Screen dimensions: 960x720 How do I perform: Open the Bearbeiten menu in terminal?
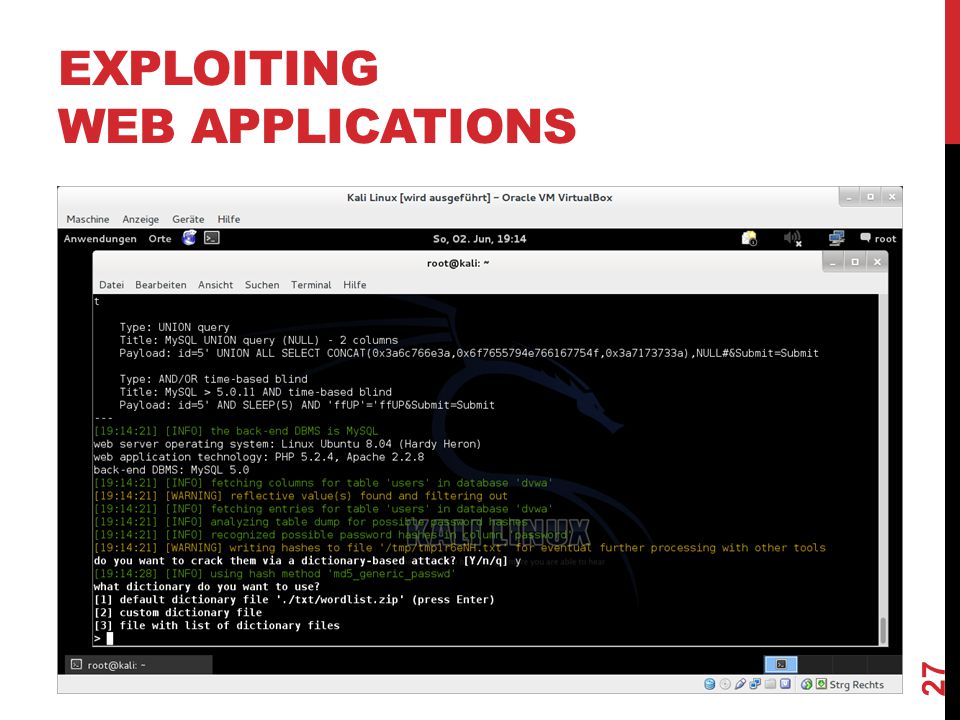(x=160, y=285)
